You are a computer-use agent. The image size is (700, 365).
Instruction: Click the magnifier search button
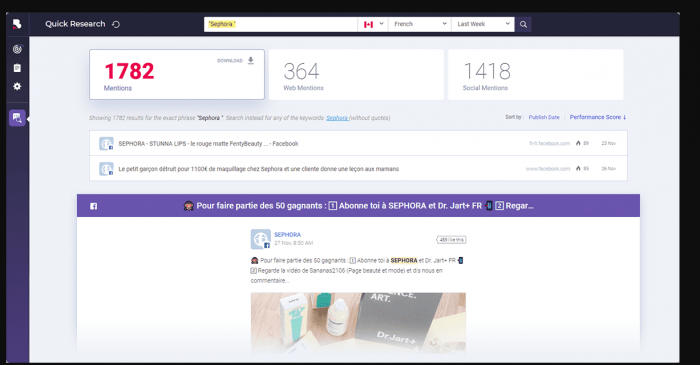click(x=523, y=24)
